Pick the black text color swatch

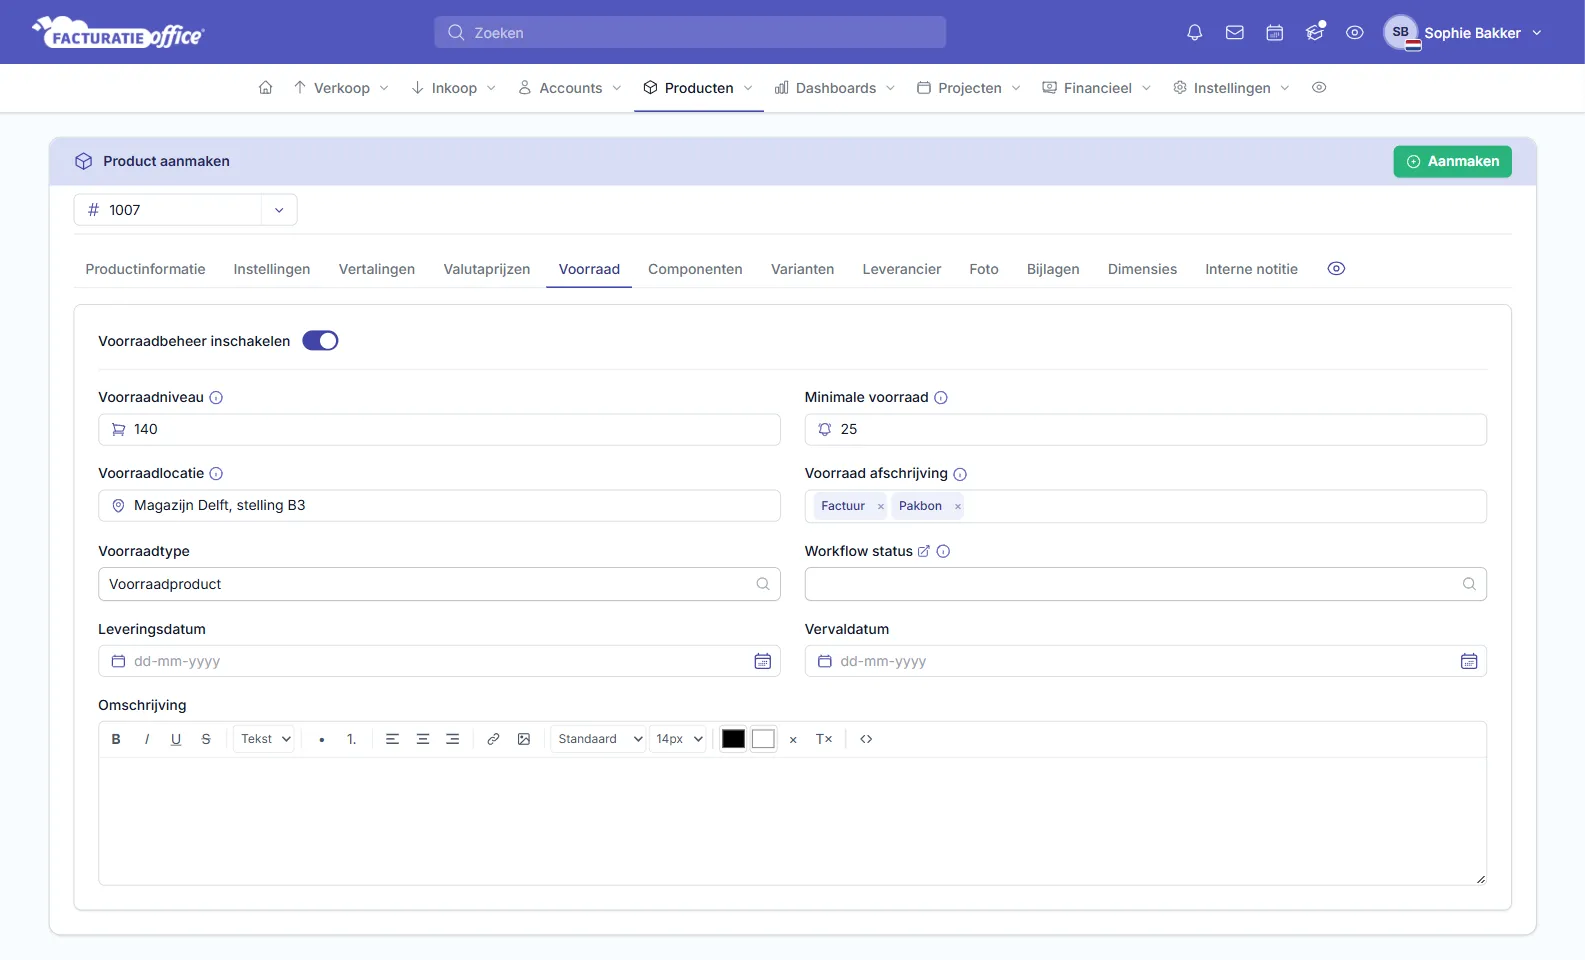(733, 739)
